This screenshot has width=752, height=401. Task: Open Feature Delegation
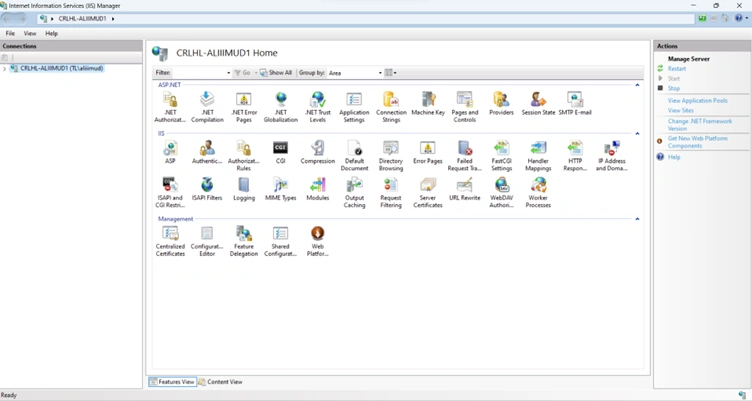click(244, 241)
